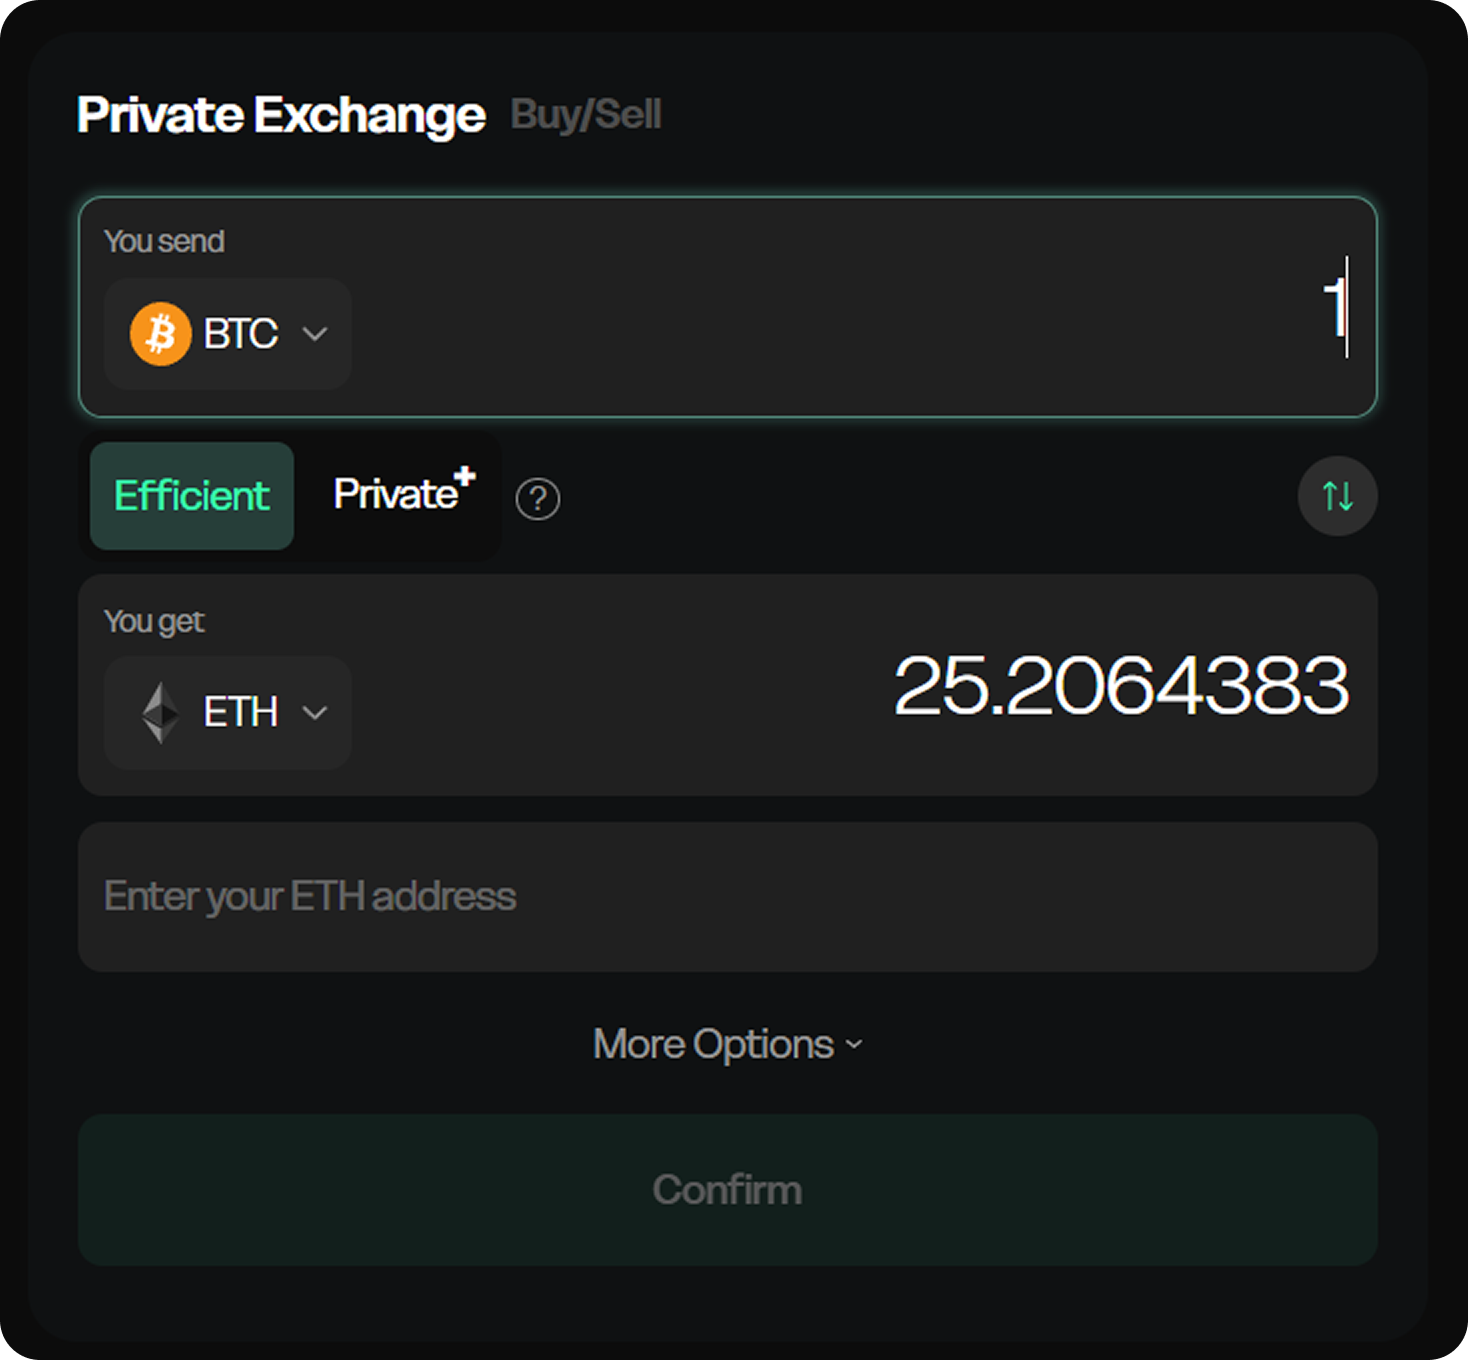The image size is (1468, 1360).
Task: Click the plus sign on Private
Action: tap(465, 476)
